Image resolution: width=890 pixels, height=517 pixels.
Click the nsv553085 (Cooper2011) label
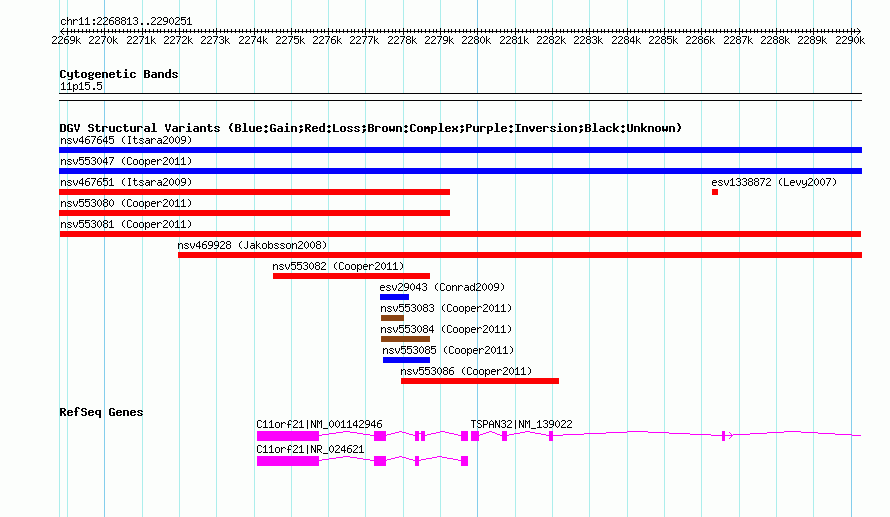448,350
